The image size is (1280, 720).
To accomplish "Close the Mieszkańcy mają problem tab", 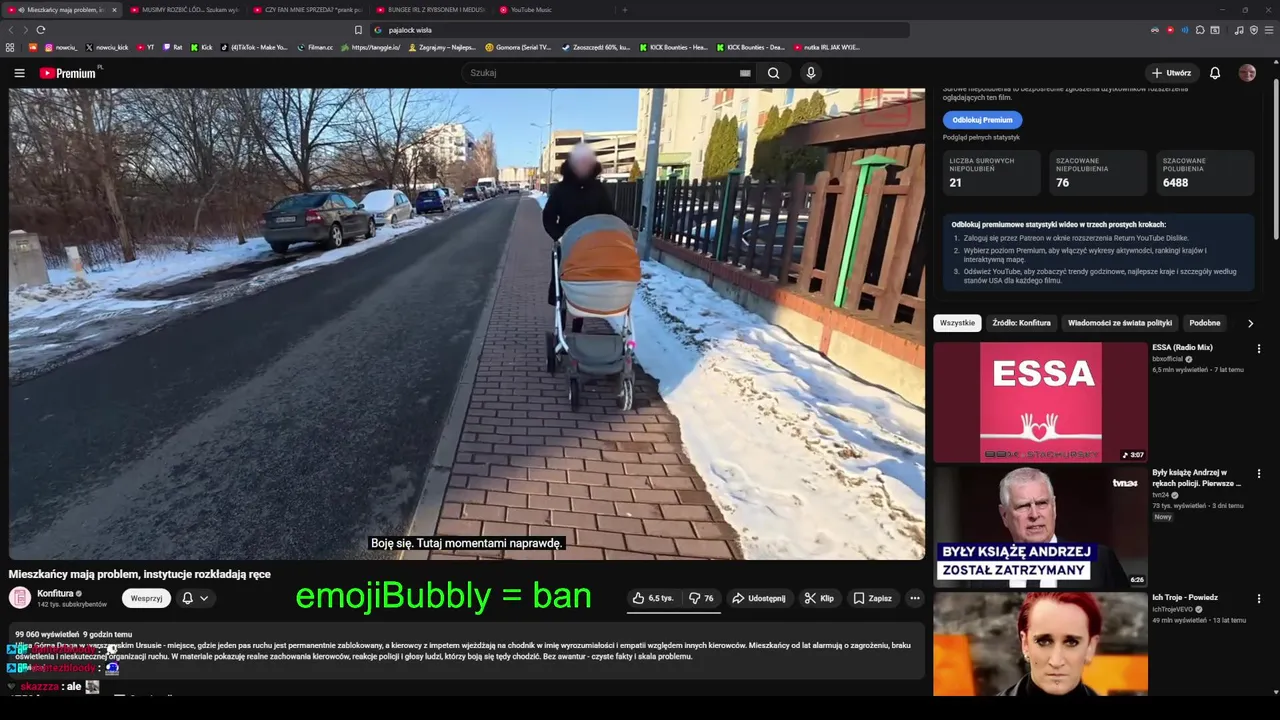I will pos(114,10).
